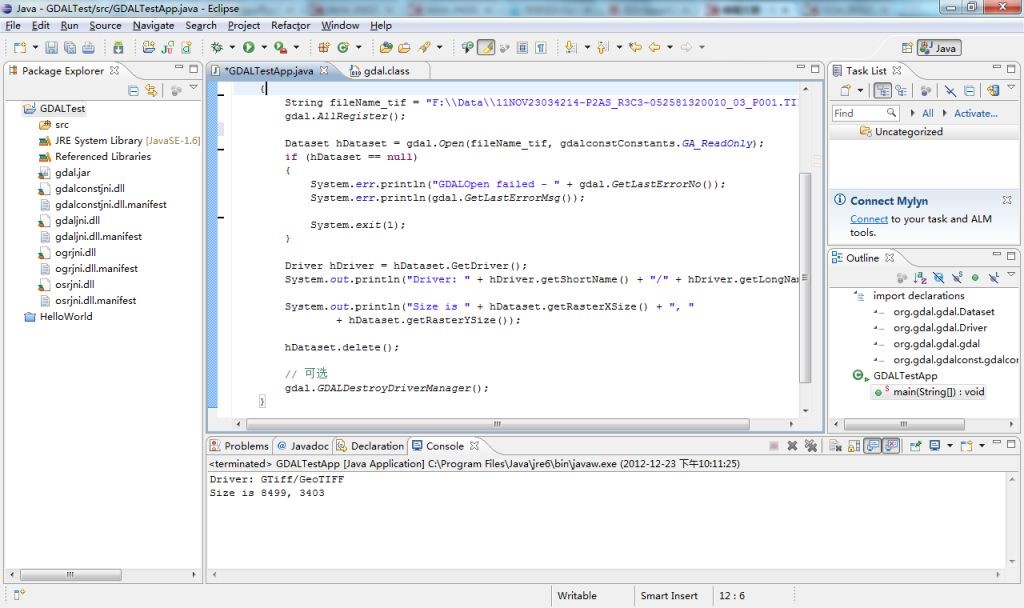Toggle Link with Editor in Package Explorer
Image resolution: width=1024 pixels, height=608 pixels.
pyautogui.click(x=152, y=91)
